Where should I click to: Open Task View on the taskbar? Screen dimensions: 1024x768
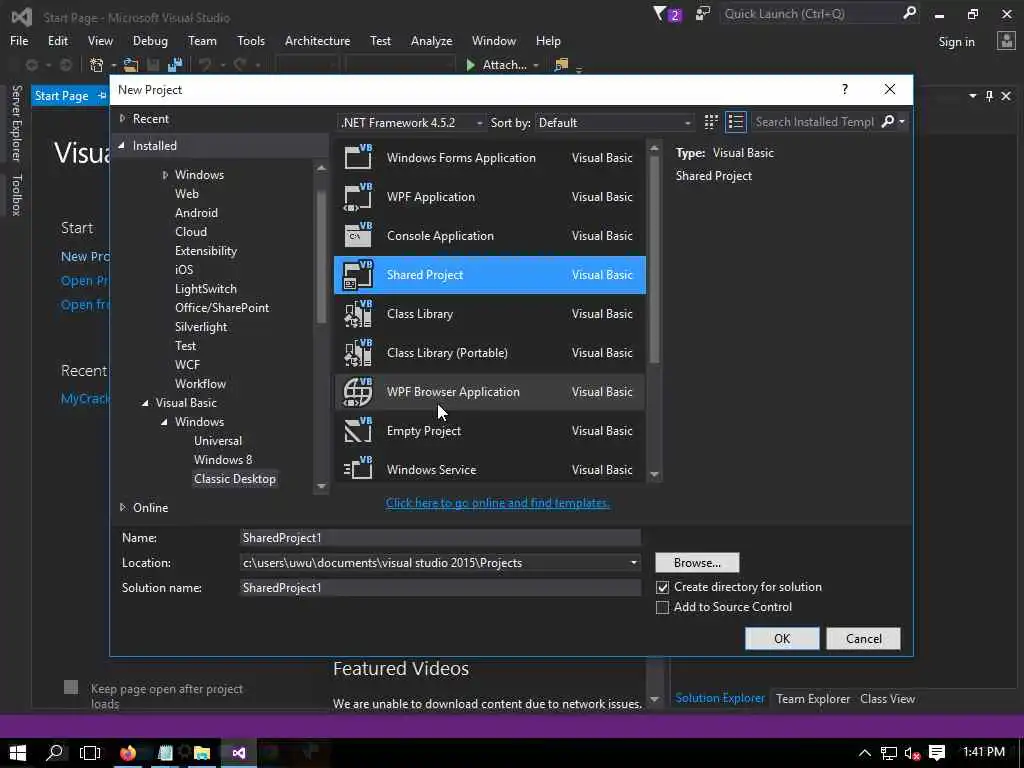coord(90,753)
